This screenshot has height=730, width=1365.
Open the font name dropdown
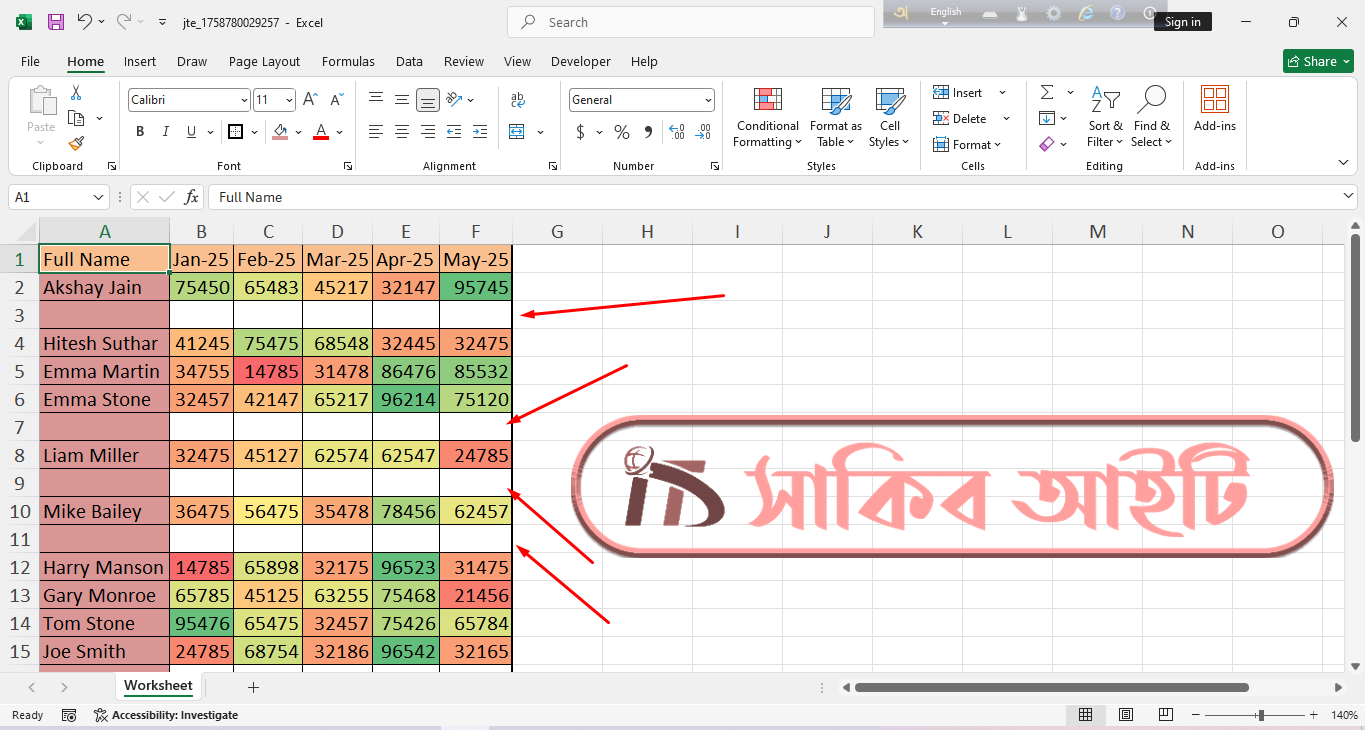coord(244,99)
